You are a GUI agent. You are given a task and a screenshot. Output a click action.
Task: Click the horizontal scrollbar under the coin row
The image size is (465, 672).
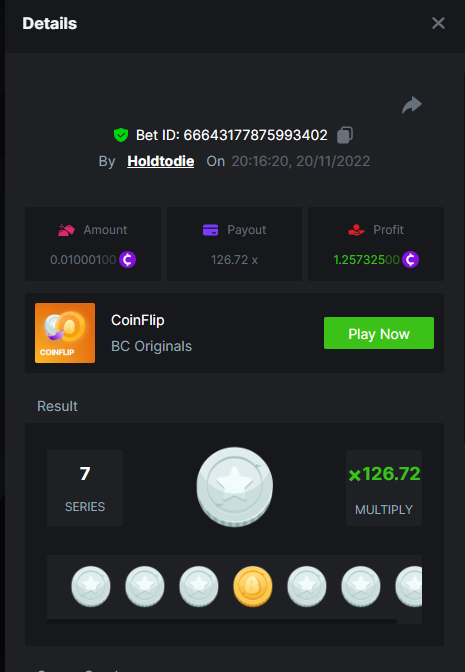coord(222,621)
